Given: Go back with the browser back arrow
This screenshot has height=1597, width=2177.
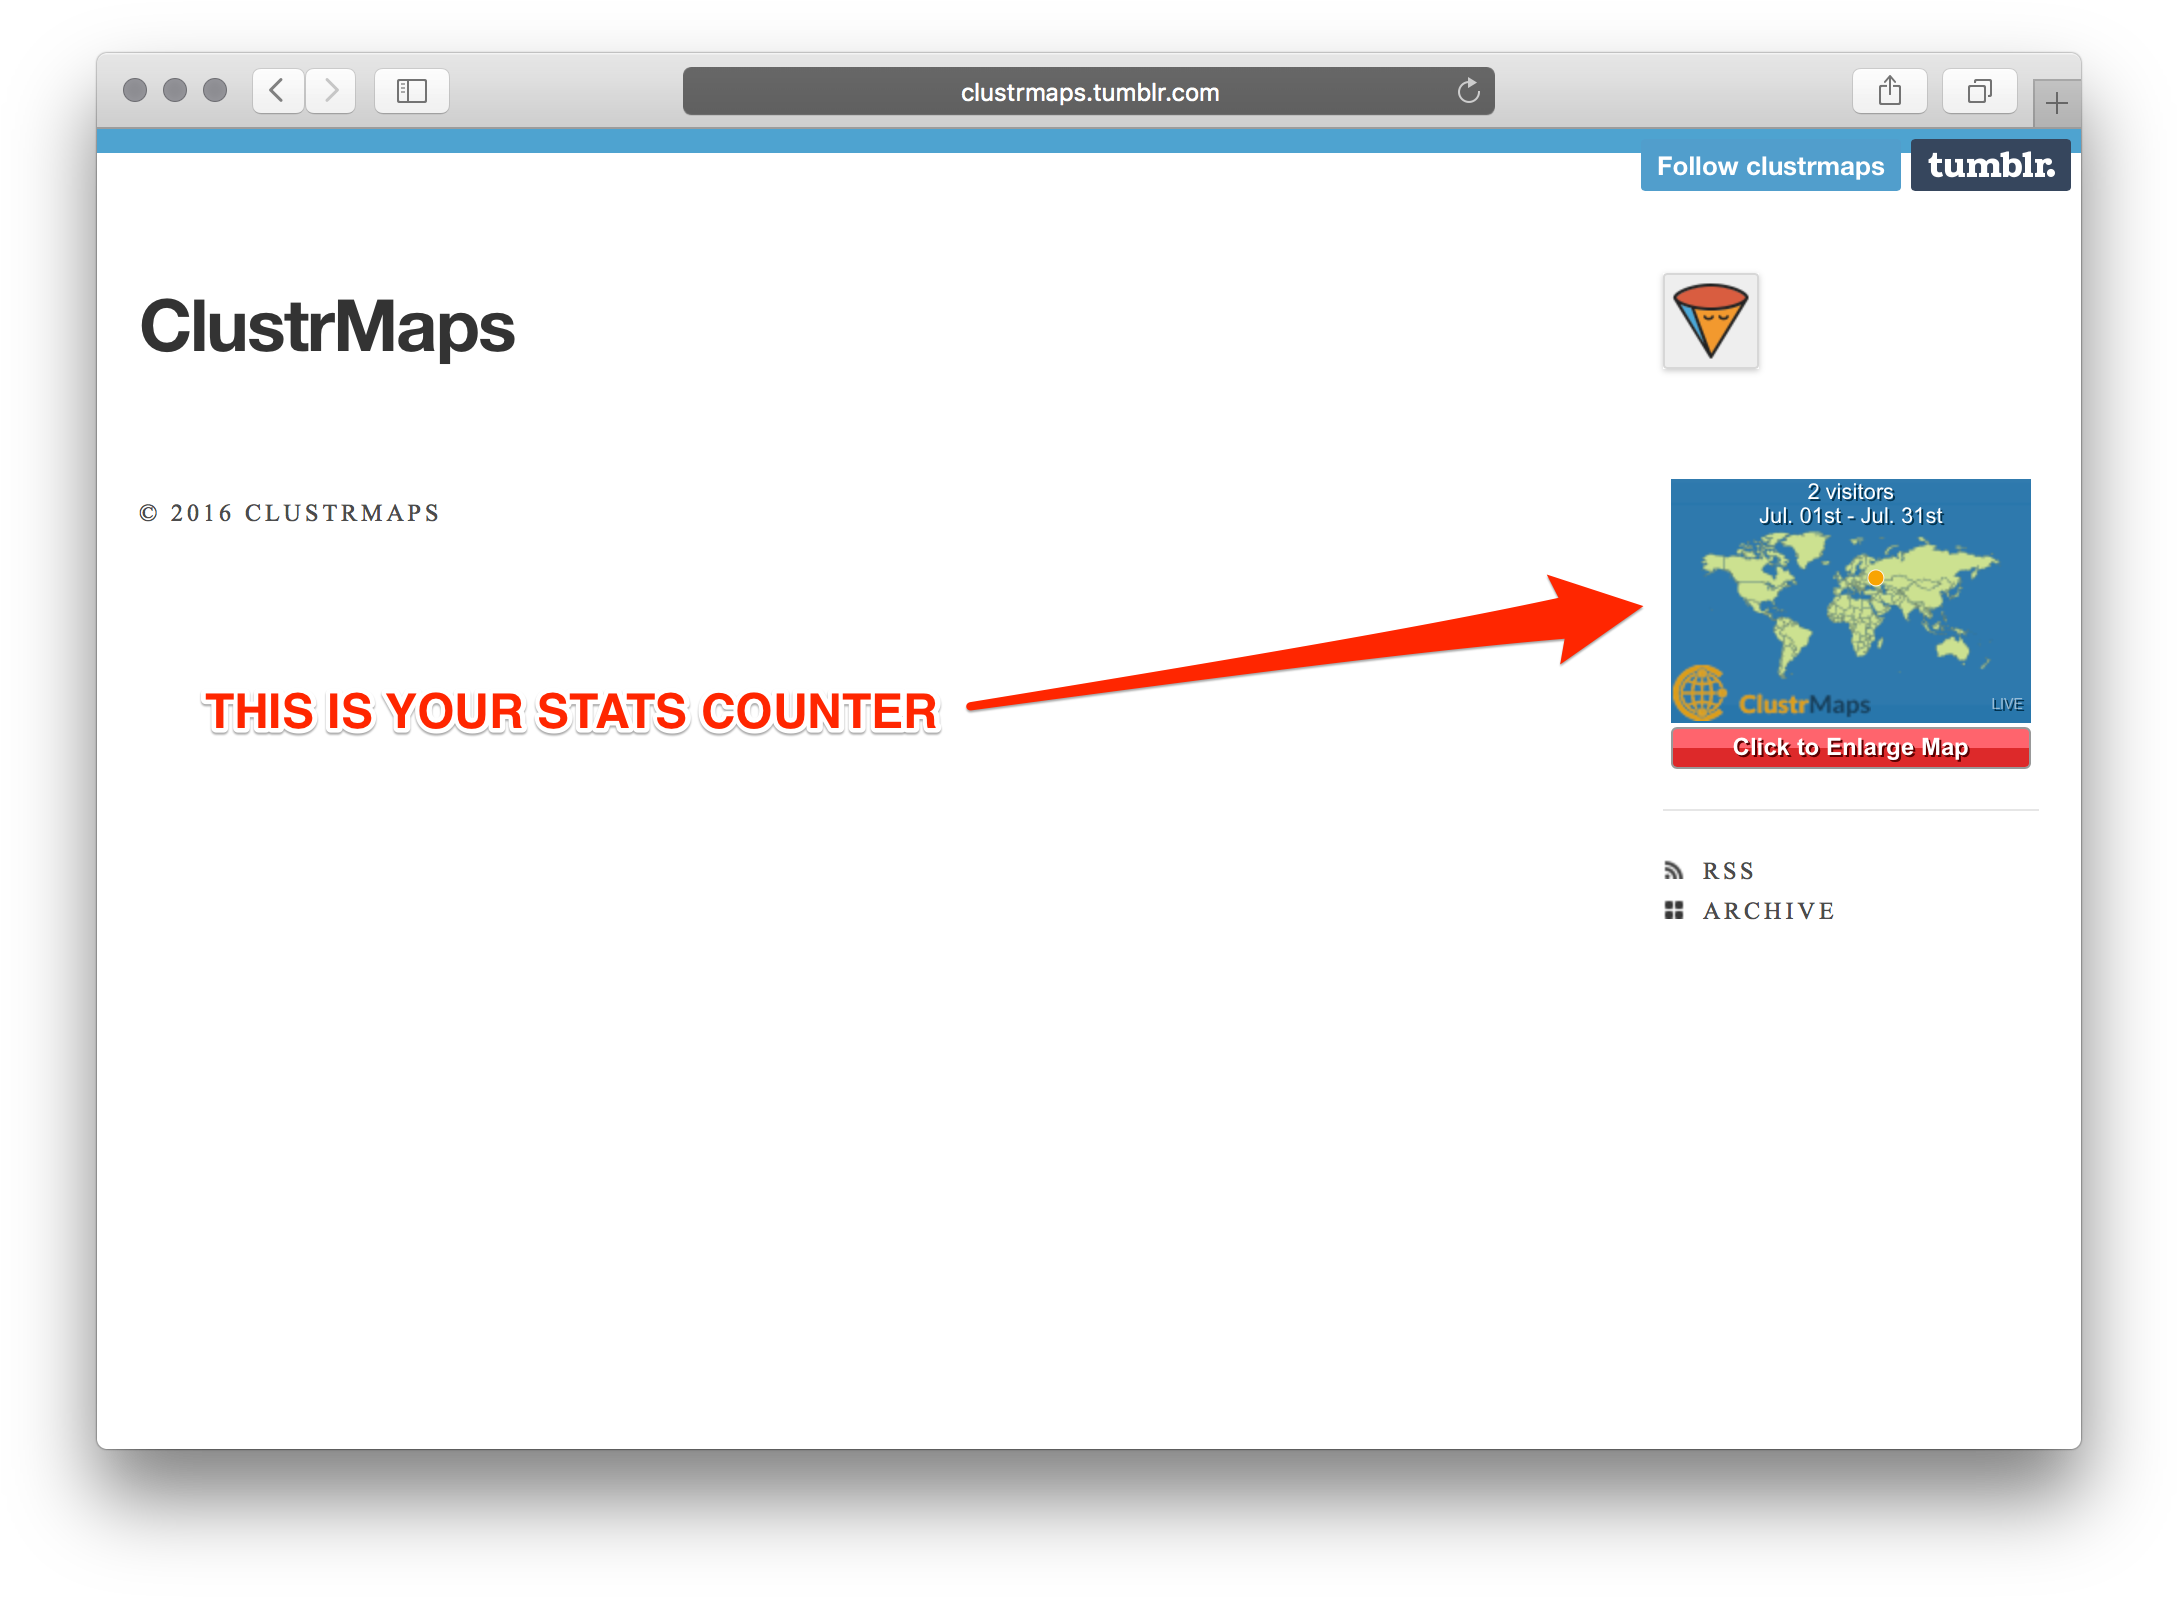Looking at the screenshot, I should [278, 91].
